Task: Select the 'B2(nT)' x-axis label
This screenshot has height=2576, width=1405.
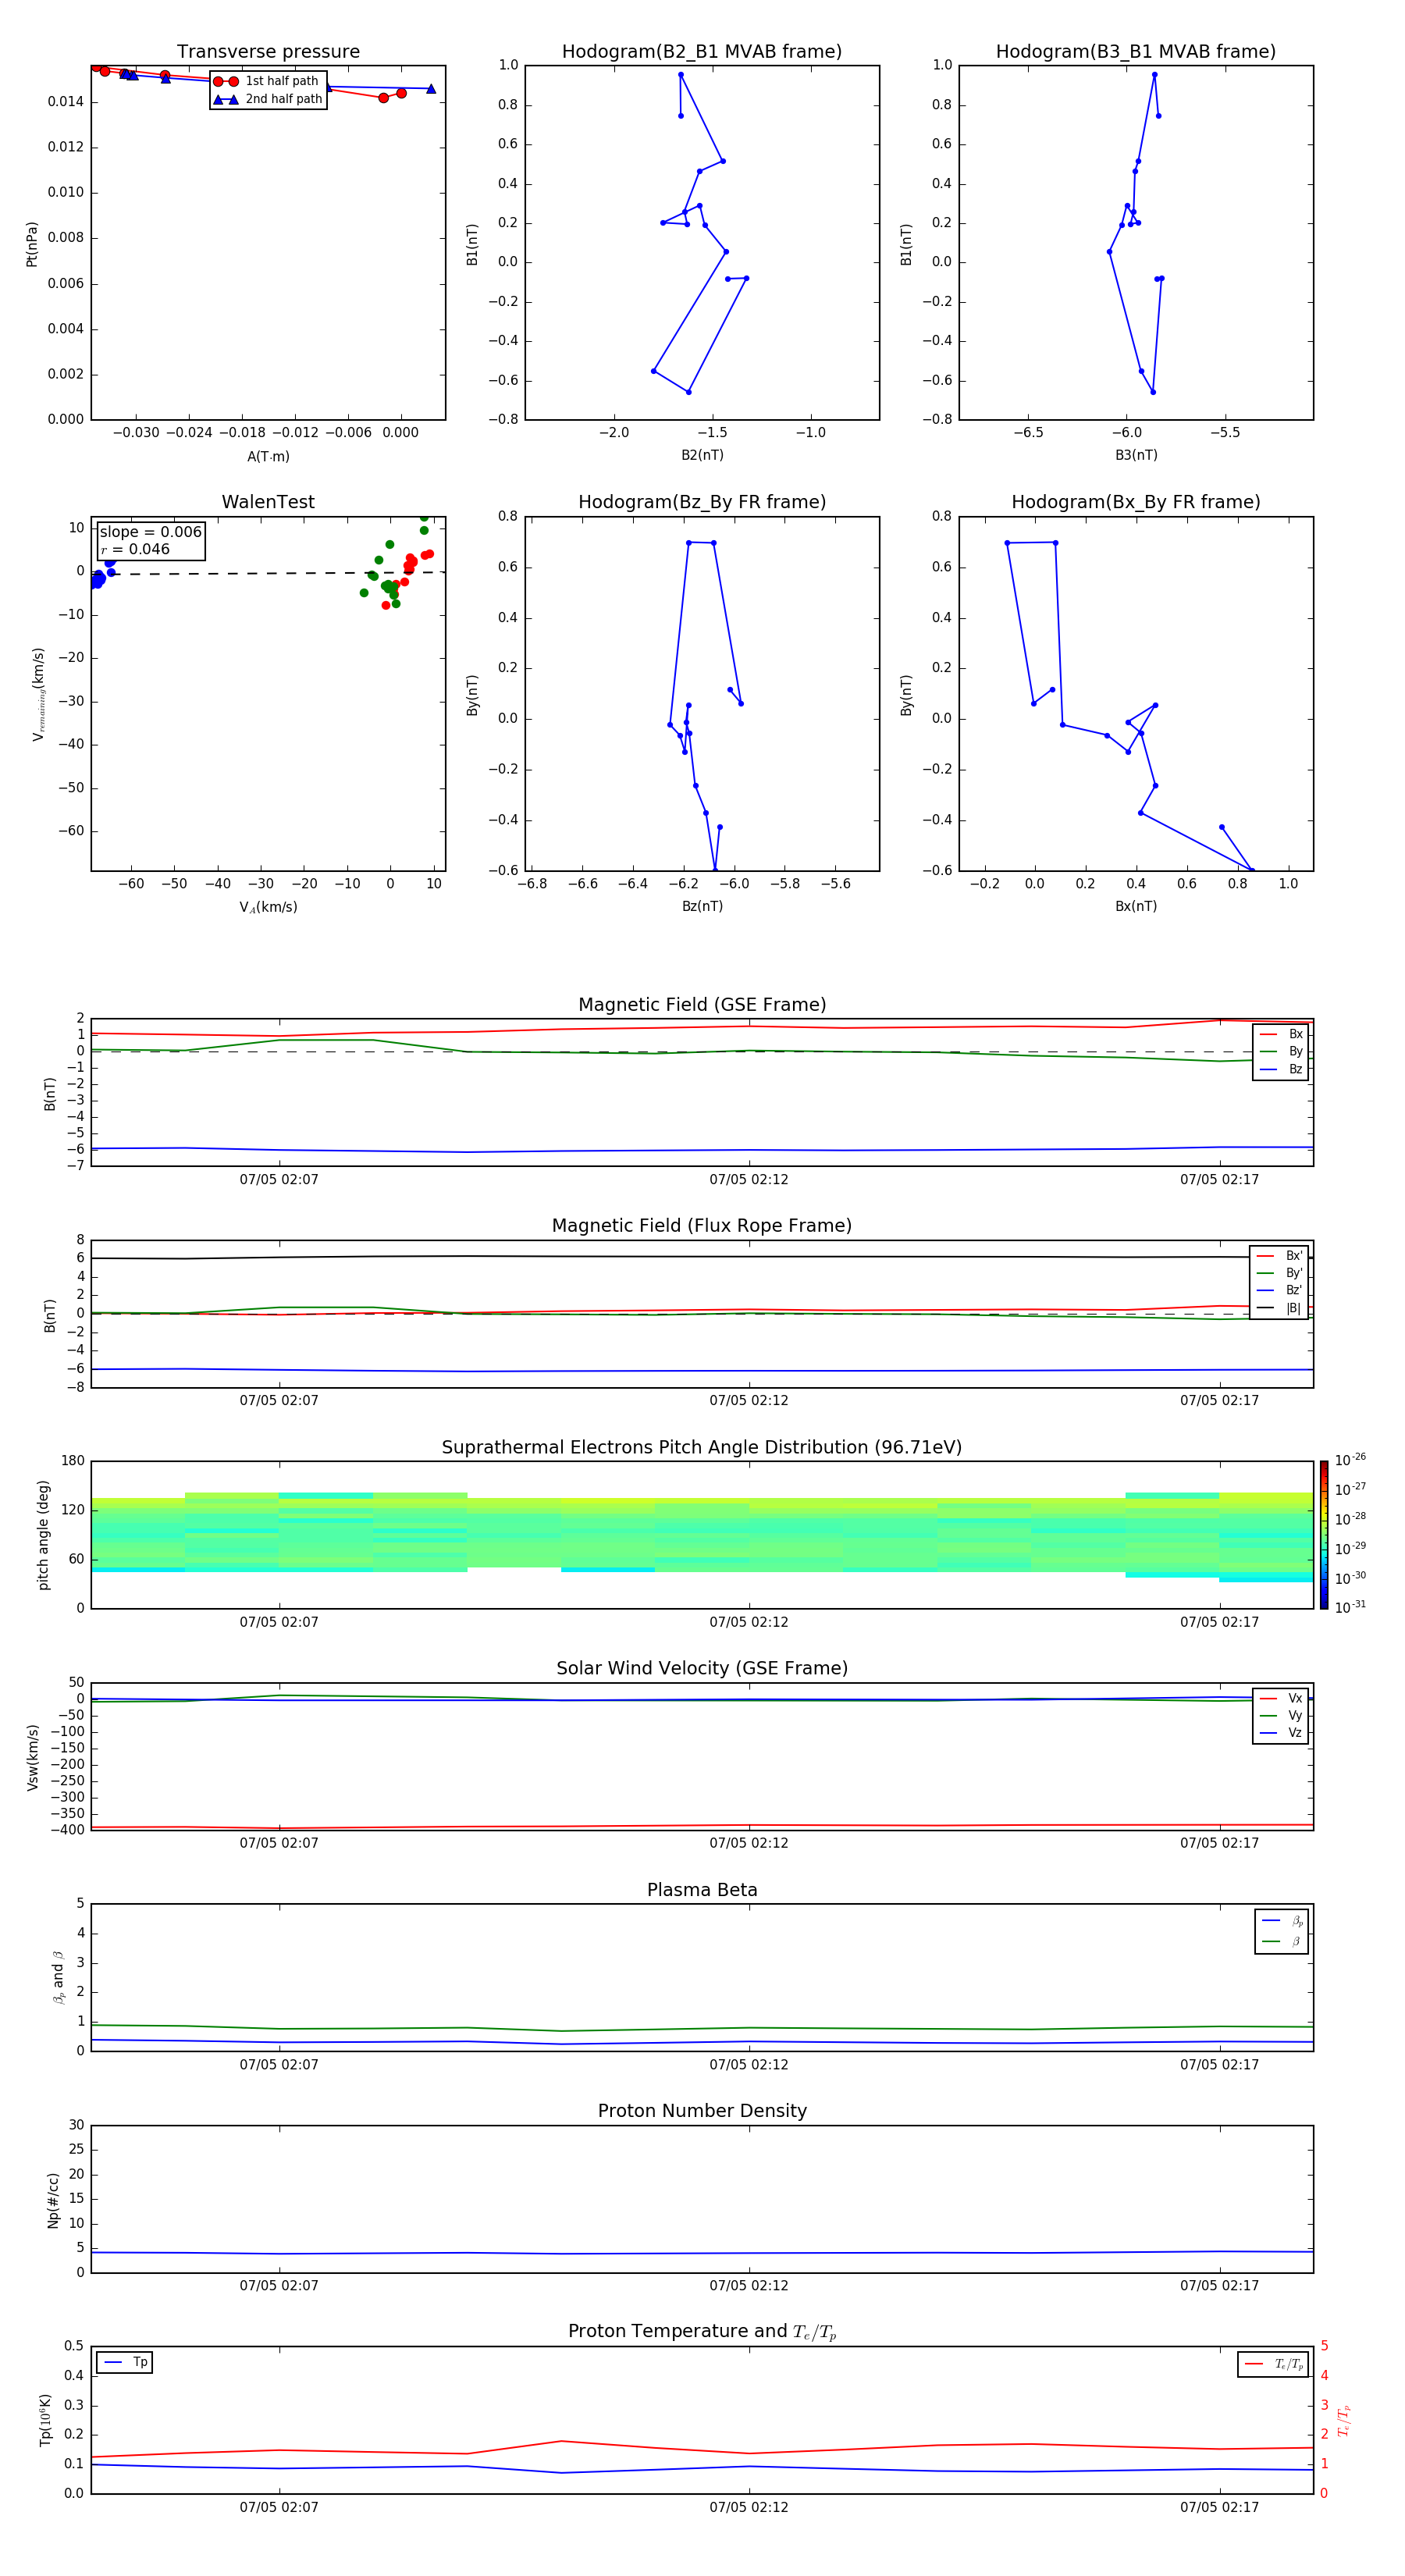Action: 702,456
